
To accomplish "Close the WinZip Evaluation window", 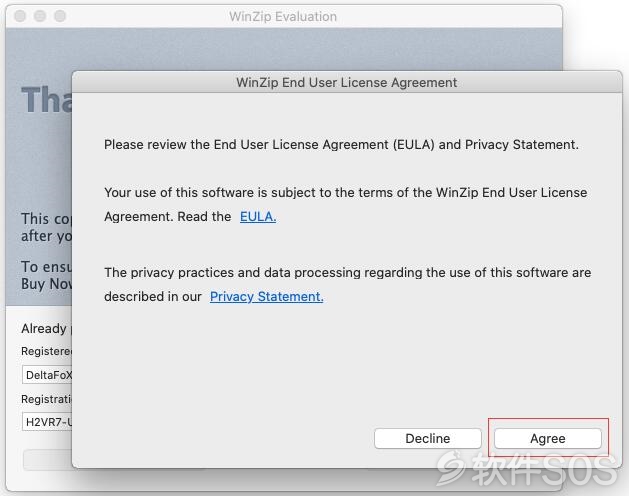I will tap(20, 16).
